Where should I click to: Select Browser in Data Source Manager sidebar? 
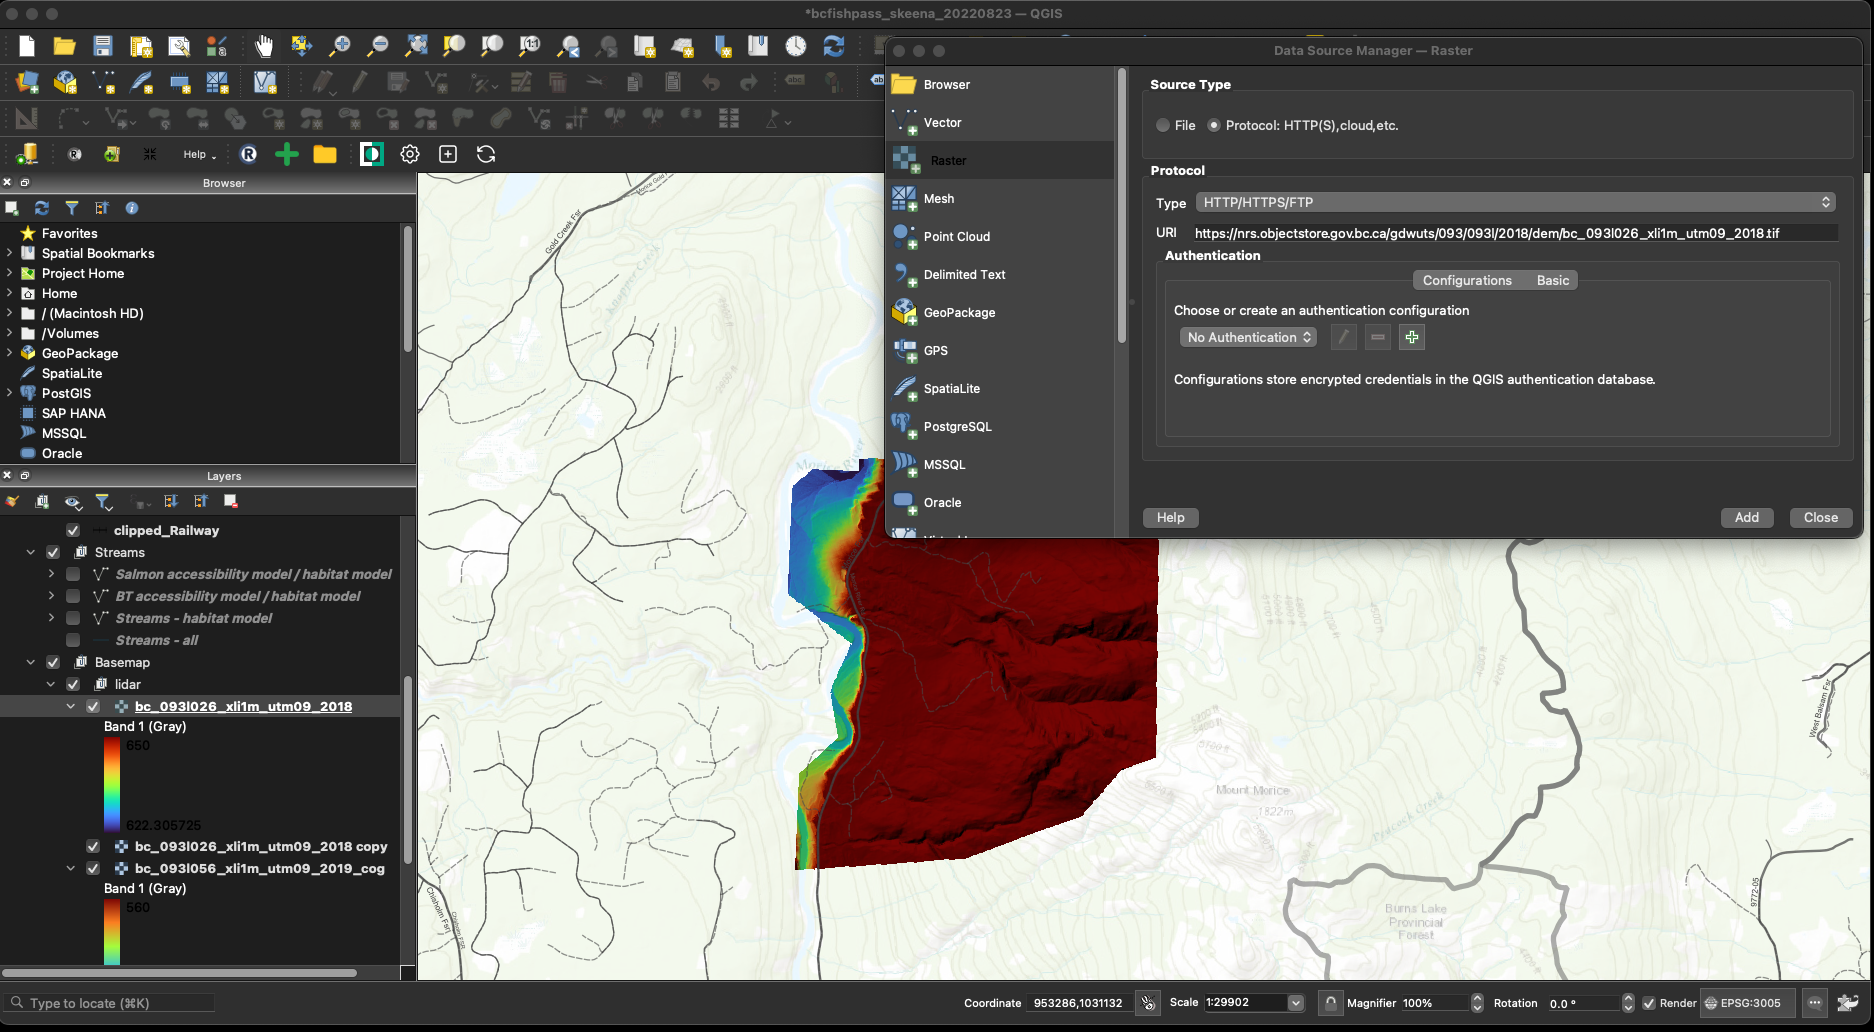[x=1000, y=85]
